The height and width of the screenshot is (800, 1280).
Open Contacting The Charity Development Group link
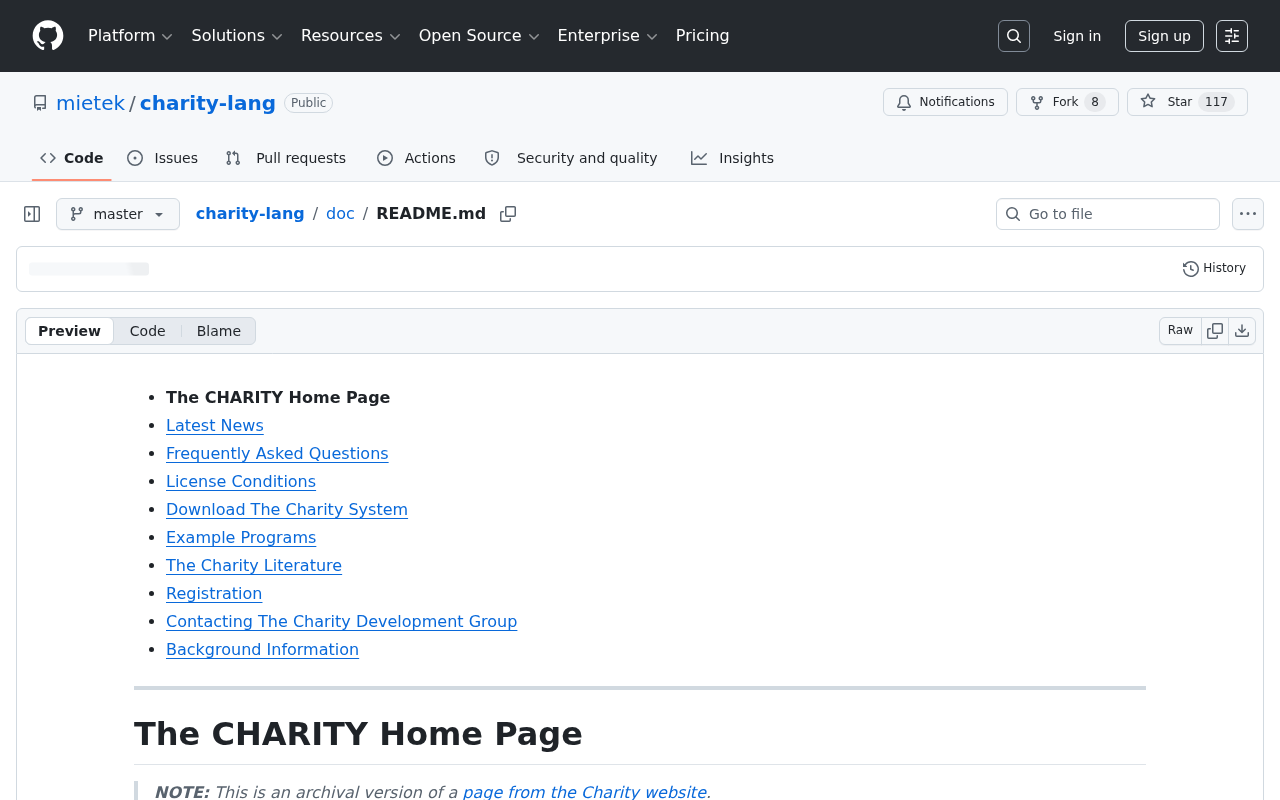coord(342,622)
